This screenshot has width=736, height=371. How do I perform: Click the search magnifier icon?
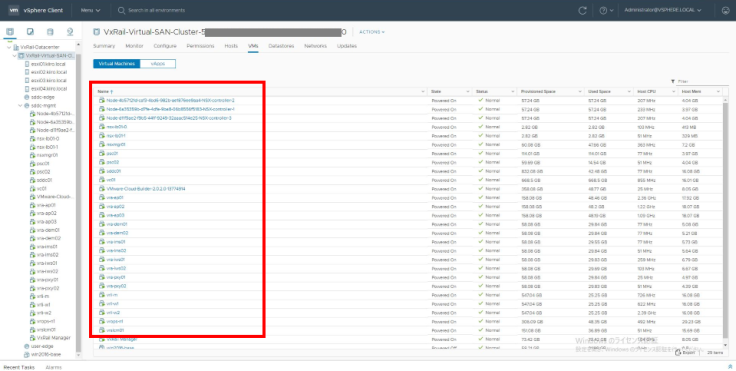point(122,10)
